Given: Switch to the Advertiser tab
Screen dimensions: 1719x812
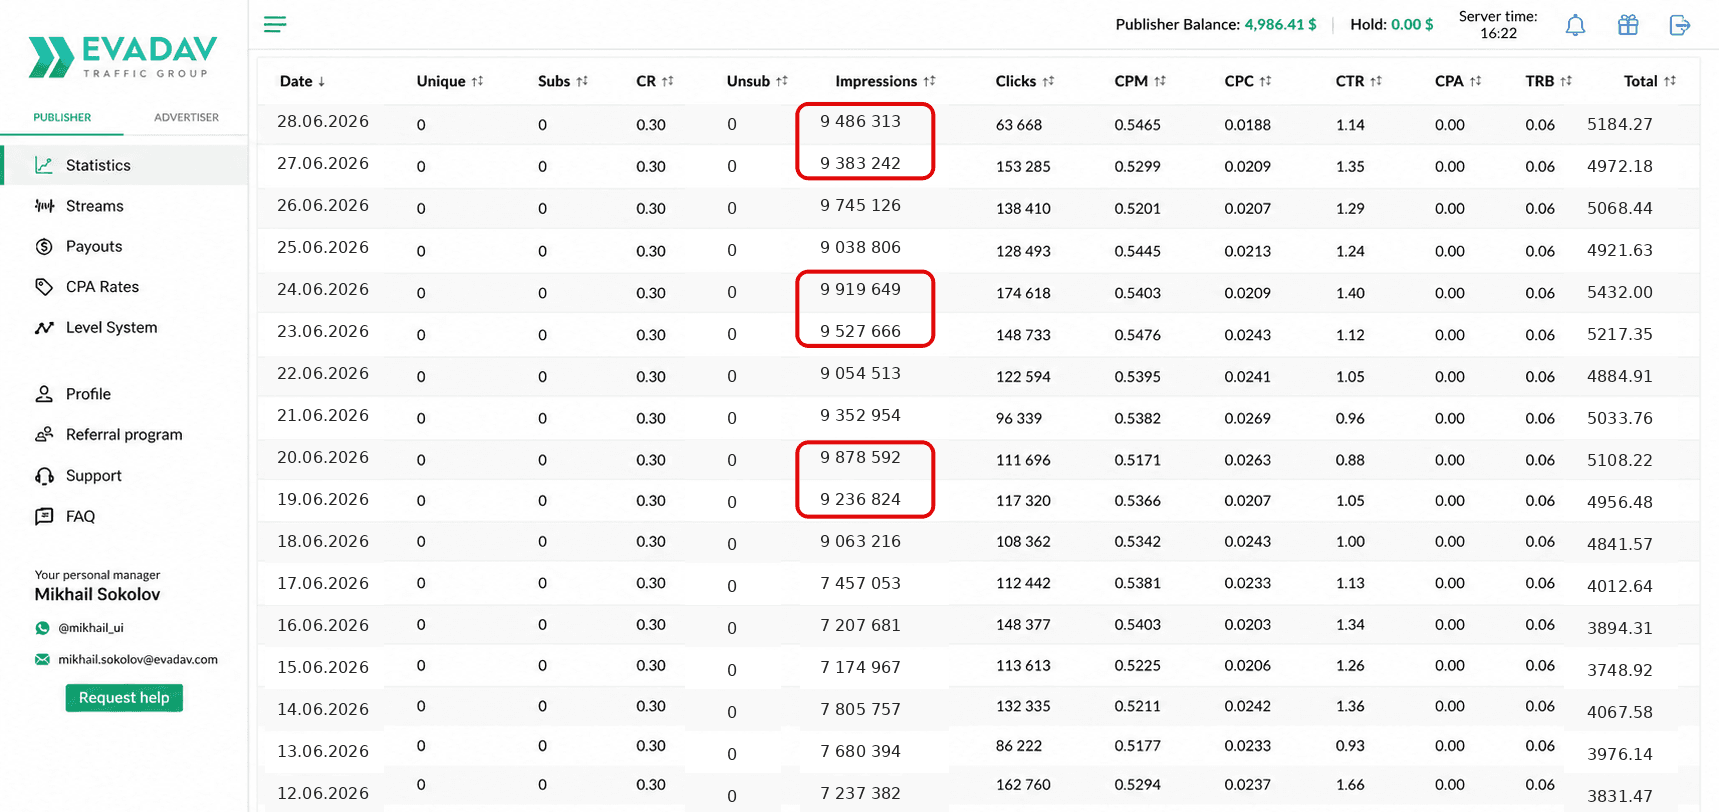Looking at the screenshot, I should coord(186,117).
